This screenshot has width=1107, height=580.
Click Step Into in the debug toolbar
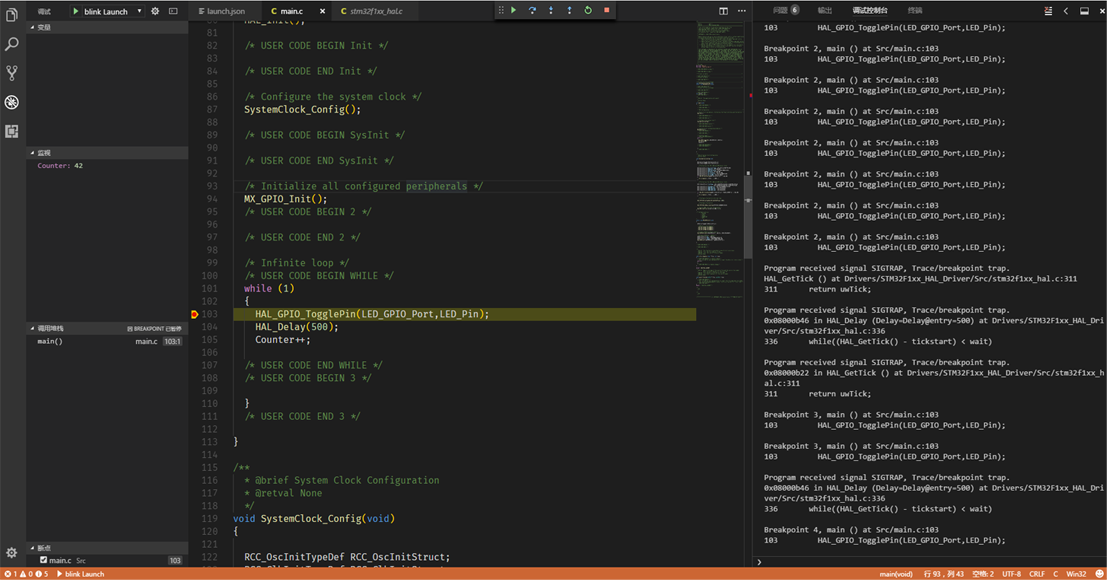[551, 11]
